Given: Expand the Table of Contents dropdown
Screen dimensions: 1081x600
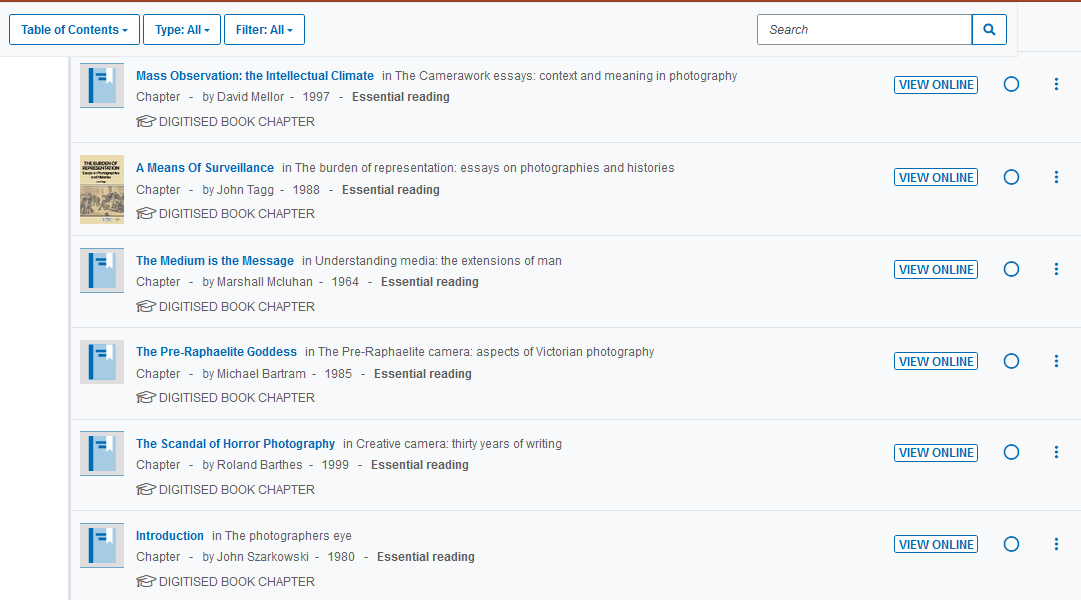Looking at the screenshot, I should [x=74, y=30].
